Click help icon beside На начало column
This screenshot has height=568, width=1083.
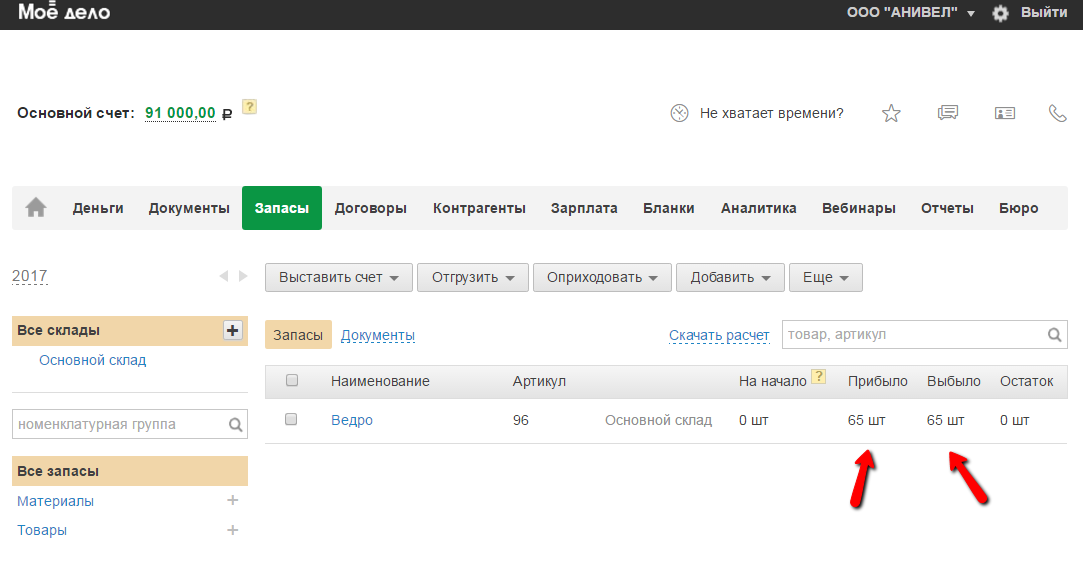click(819, 377)
